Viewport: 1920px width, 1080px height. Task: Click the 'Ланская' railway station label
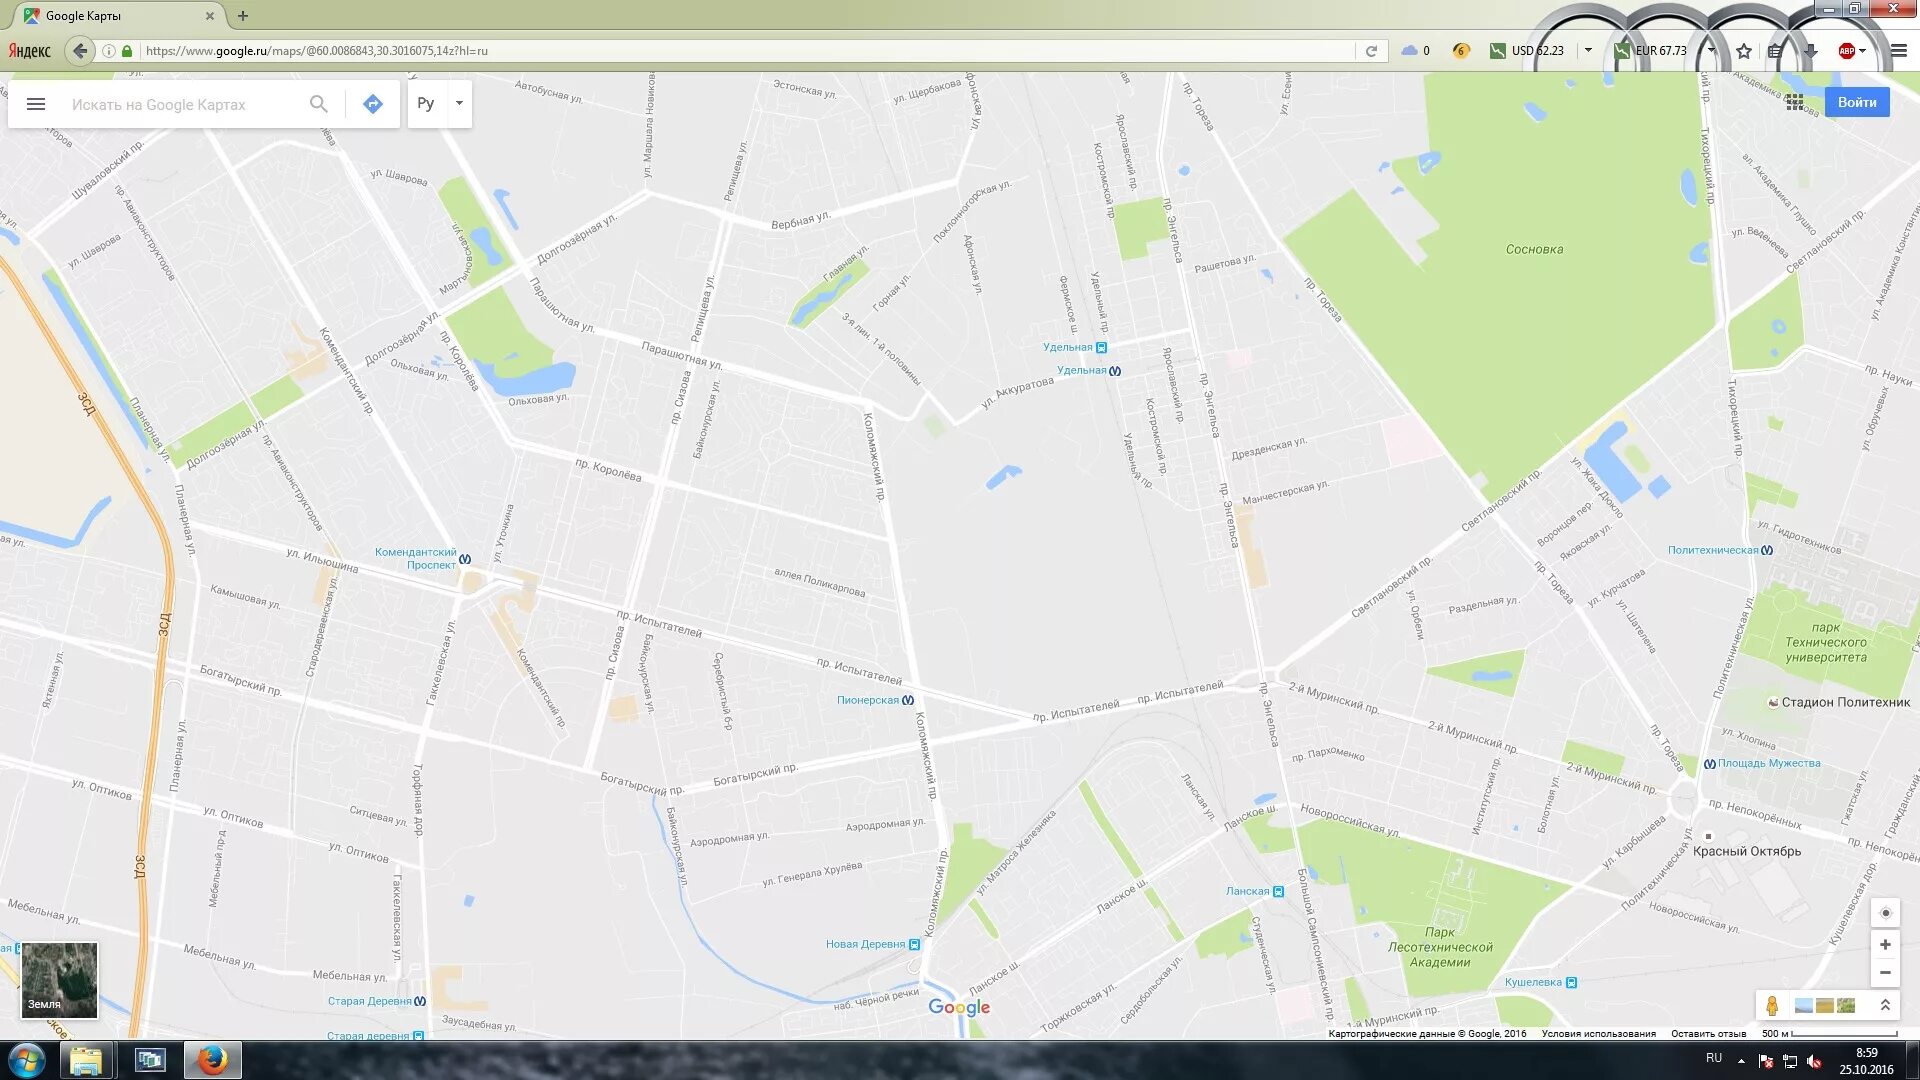click(x=1247, y=891)
